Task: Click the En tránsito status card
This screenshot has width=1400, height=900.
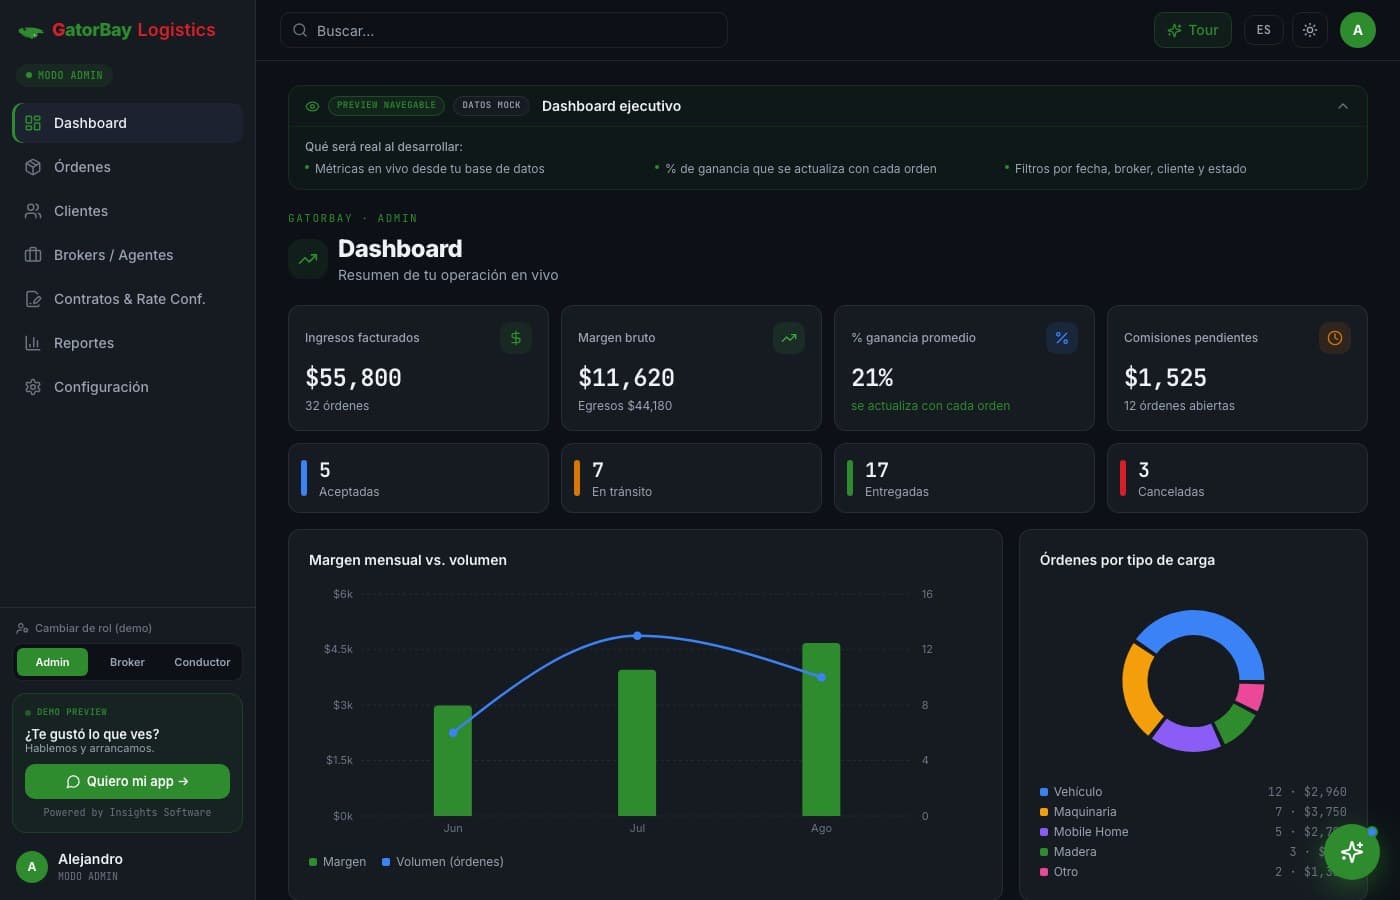Action: click(691, 478)
